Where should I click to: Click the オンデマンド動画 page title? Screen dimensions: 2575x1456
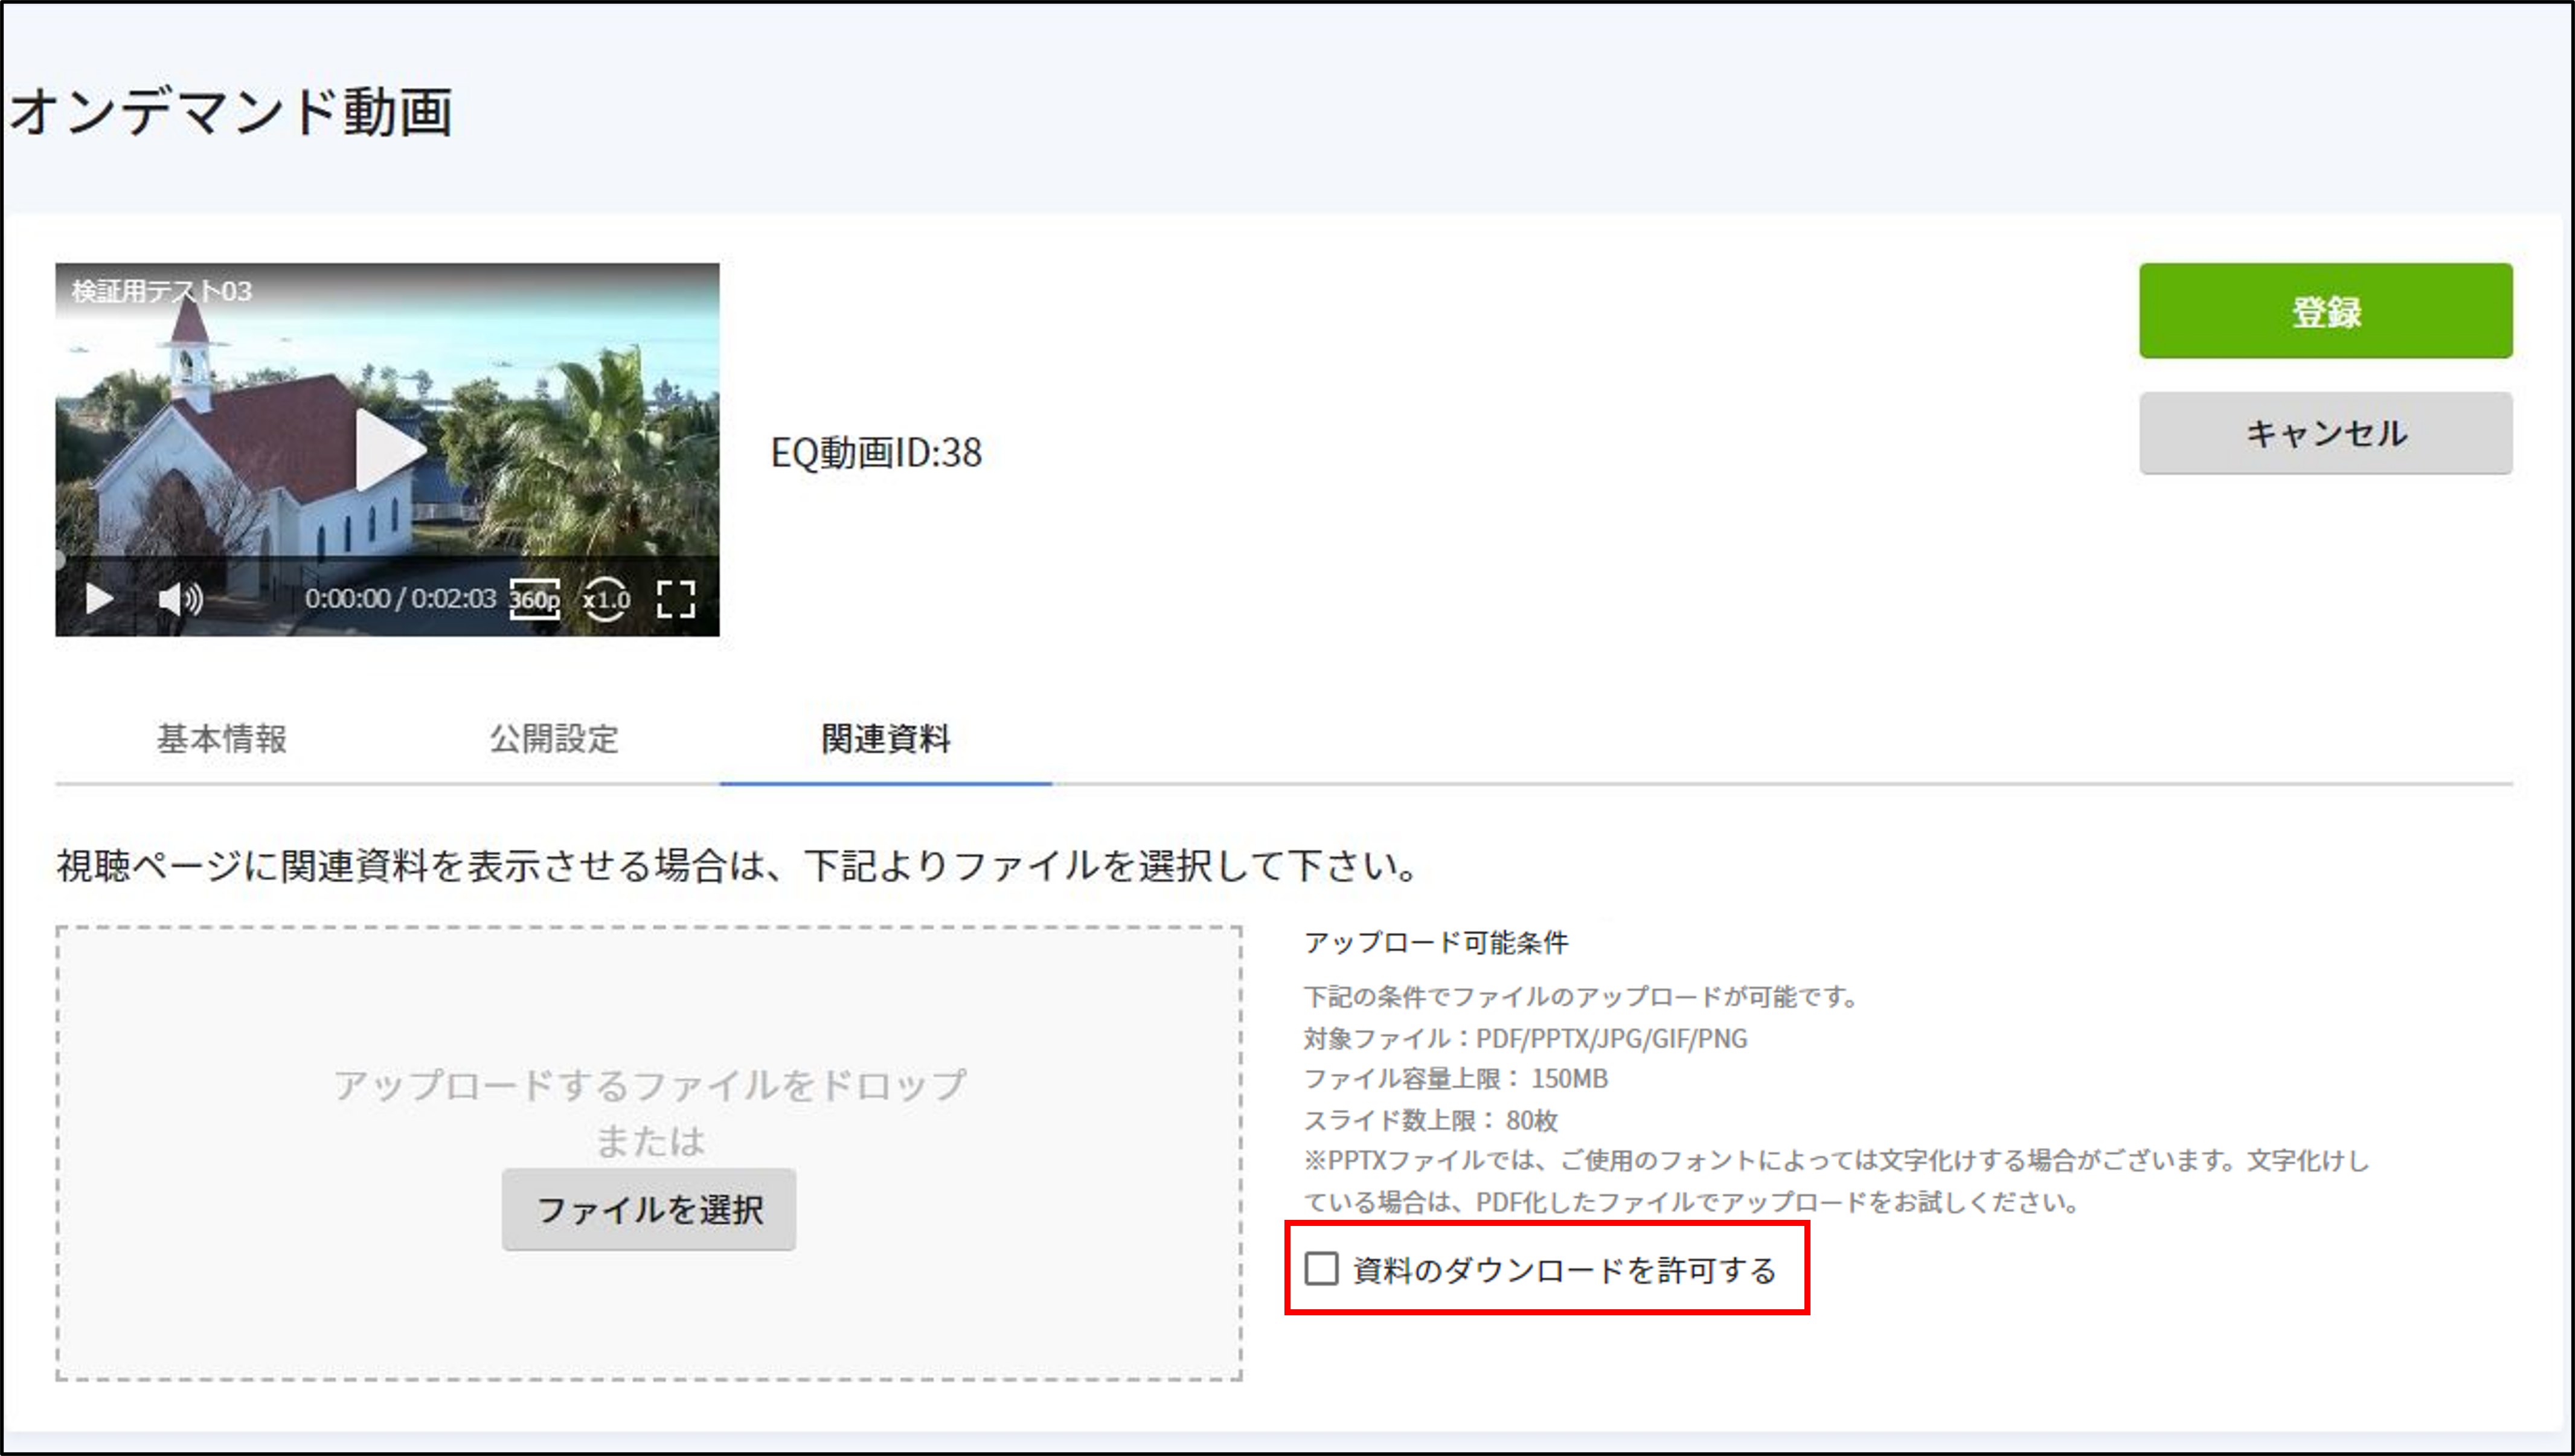click(x=231, y=111)
